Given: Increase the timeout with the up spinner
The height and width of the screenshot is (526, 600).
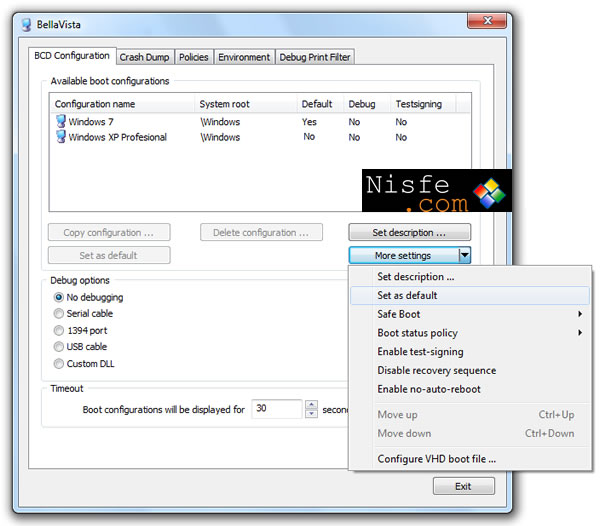Looking at the screenshot, I should 311,404.
